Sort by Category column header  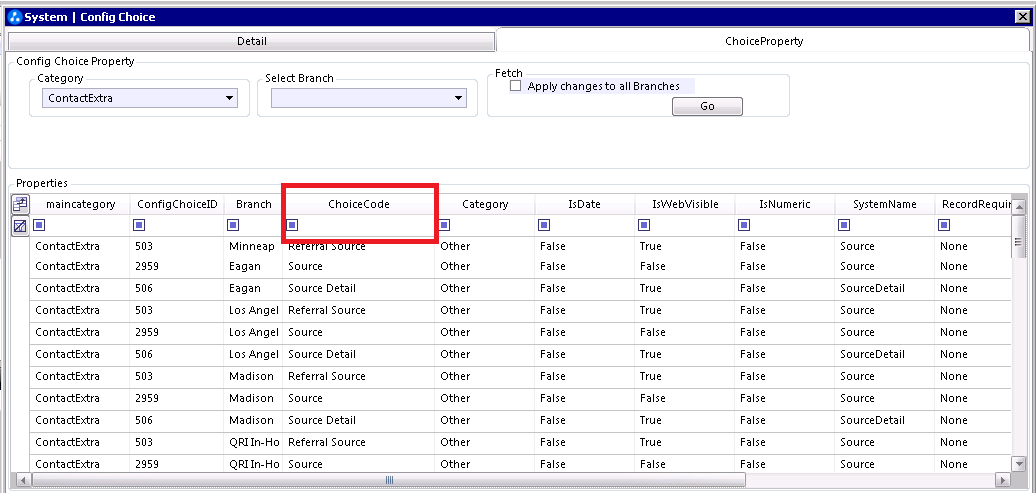pos(485,204)
